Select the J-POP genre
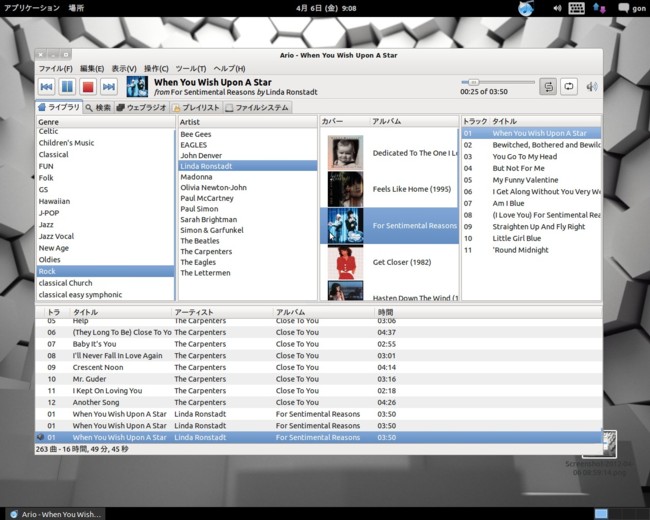Screen dimensions: 650x520 [x=105, y=213]
